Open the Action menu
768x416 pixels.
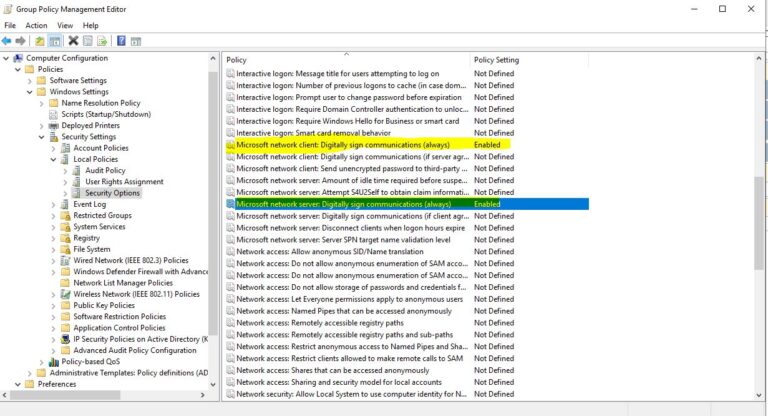coord(36,25)
